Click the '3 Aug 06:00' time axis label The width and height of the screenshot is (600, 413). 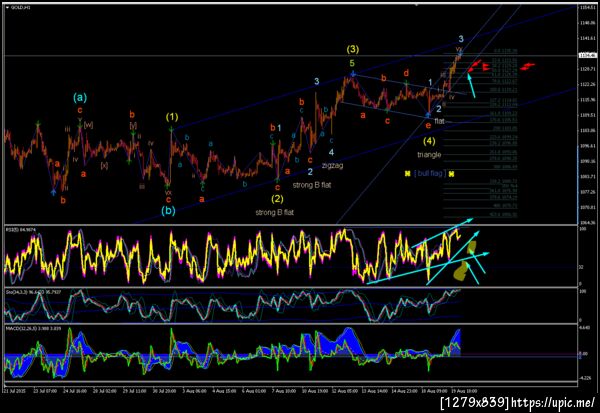[194, 391]
